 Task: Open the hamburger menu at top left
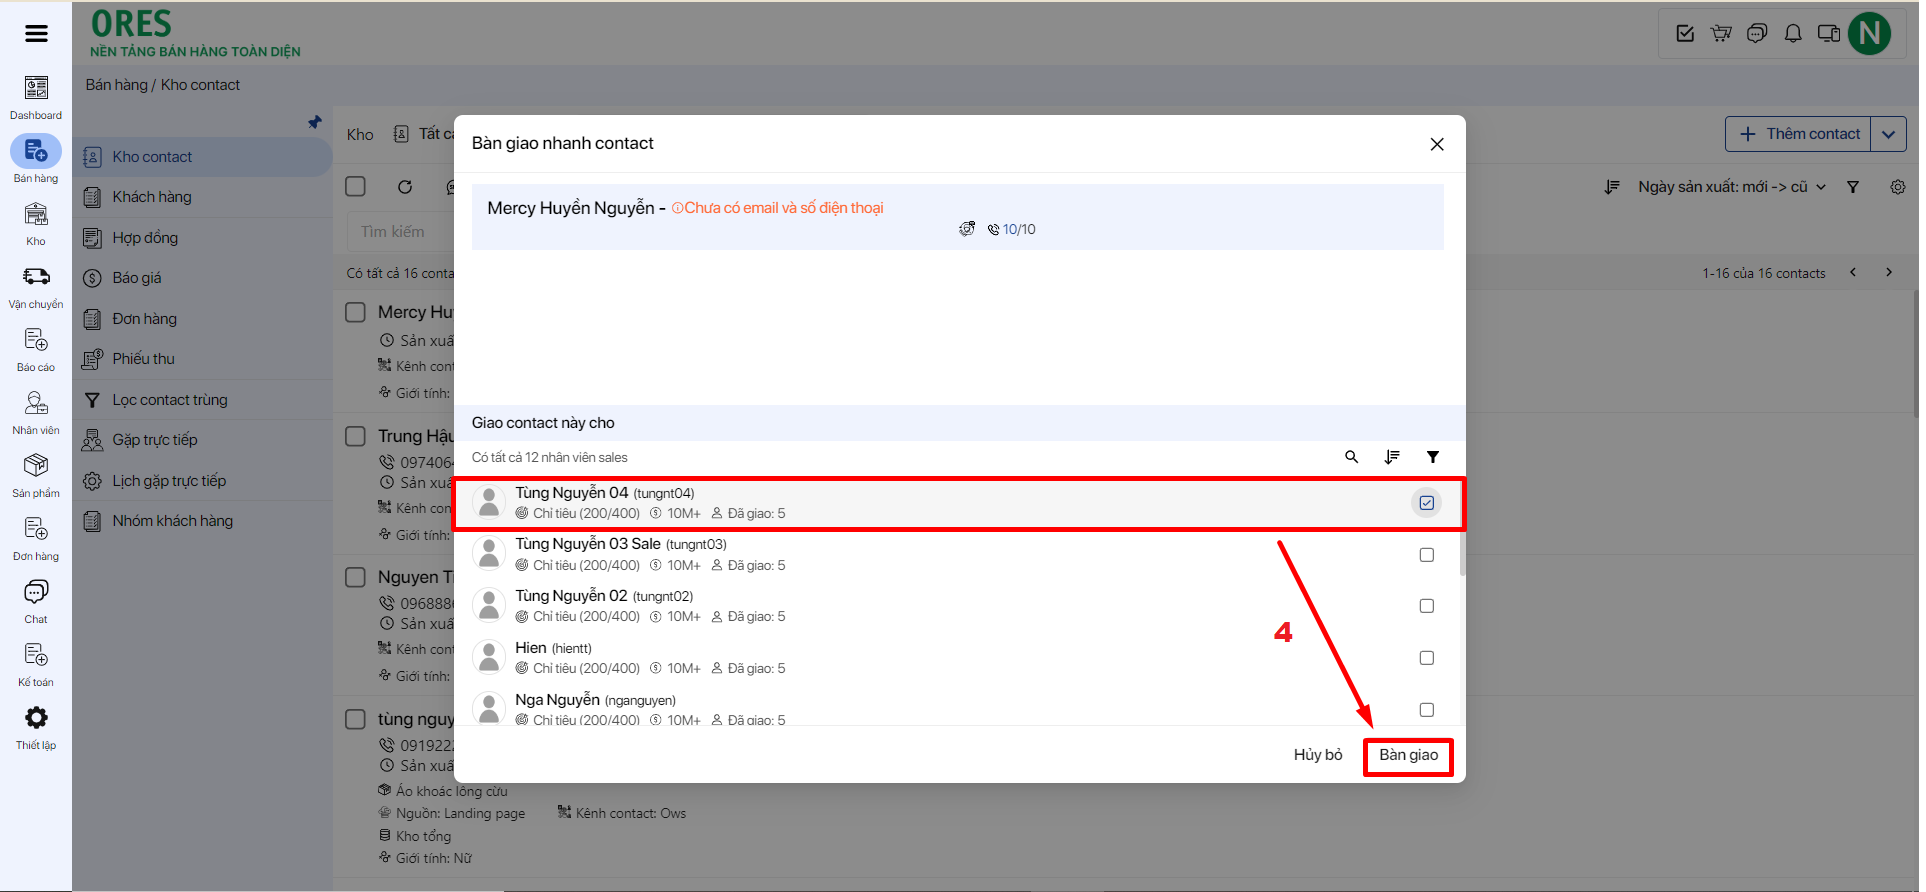tap(36, 34)
